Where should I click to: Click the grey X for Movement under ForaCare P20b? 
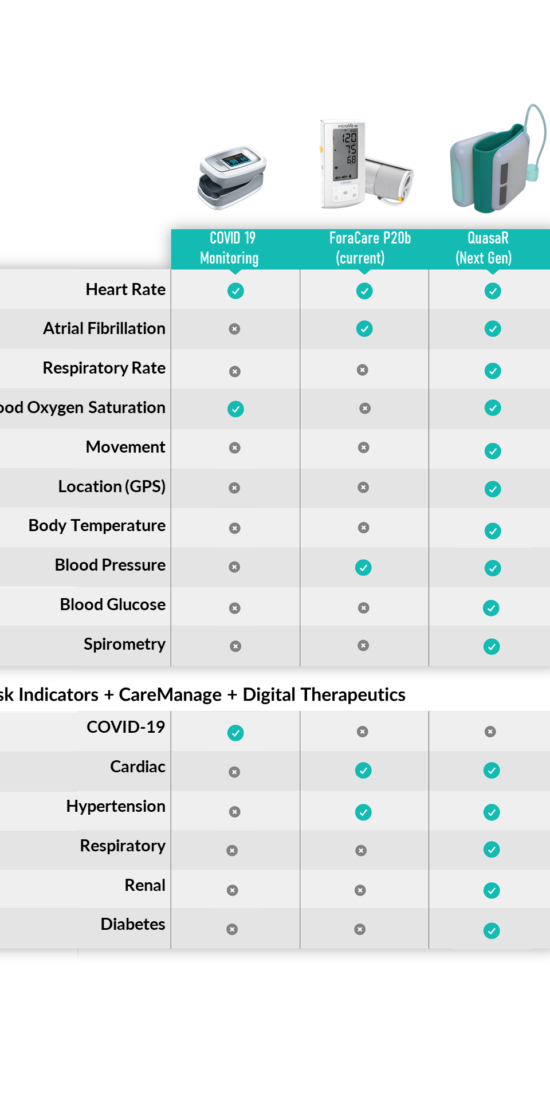(363, 447)
